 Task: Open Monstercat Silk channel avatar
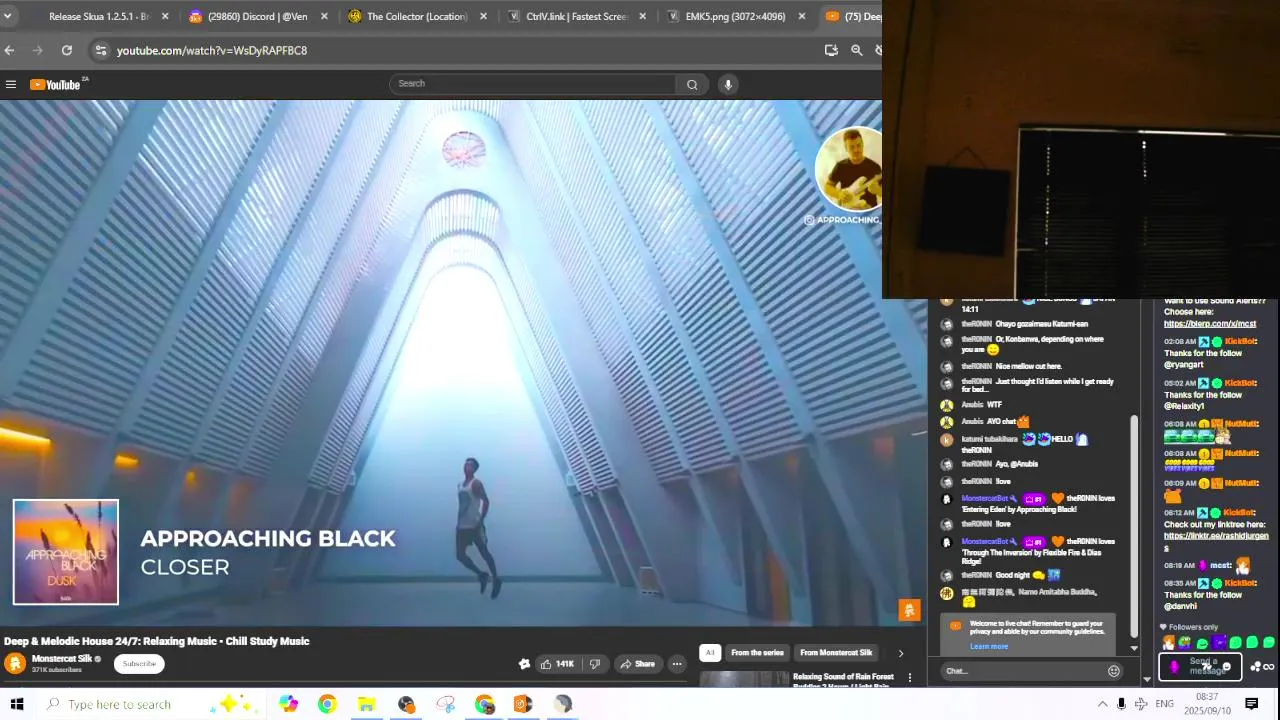pyautogui.click(x=15, y=663)
